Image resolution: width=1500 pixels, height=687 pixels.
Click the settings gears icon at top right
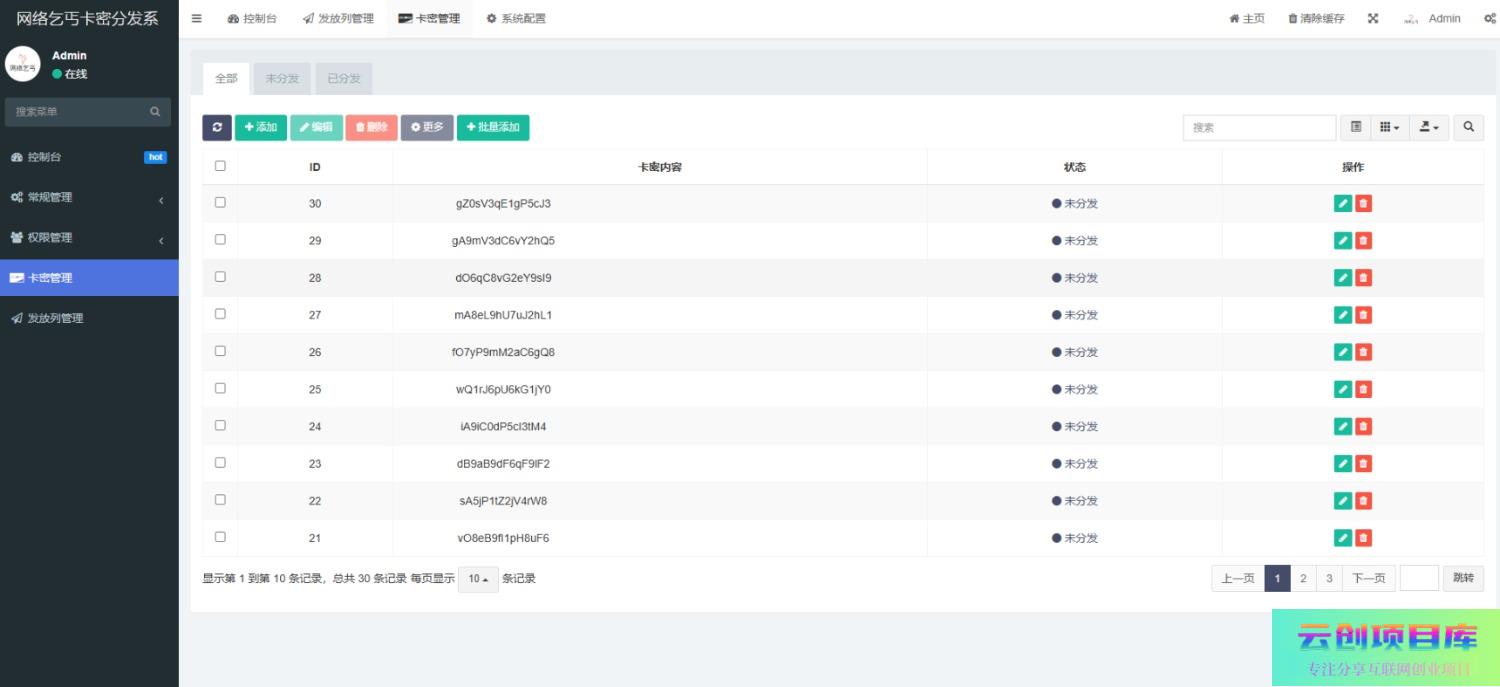[x=1489, y=19]
